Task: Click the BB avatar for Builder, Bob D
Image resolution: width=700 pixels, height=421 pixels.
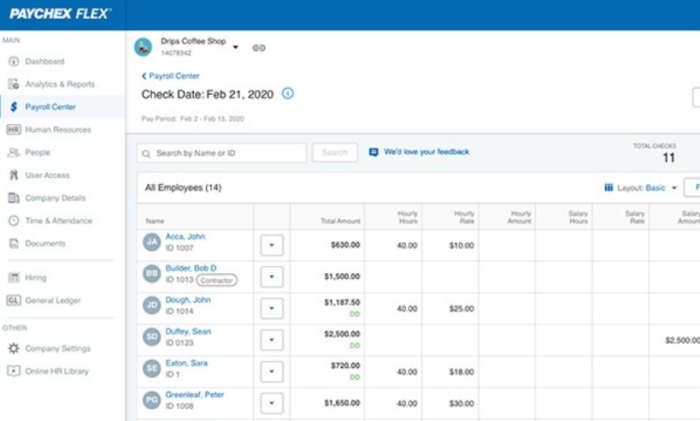Action: 152,274
